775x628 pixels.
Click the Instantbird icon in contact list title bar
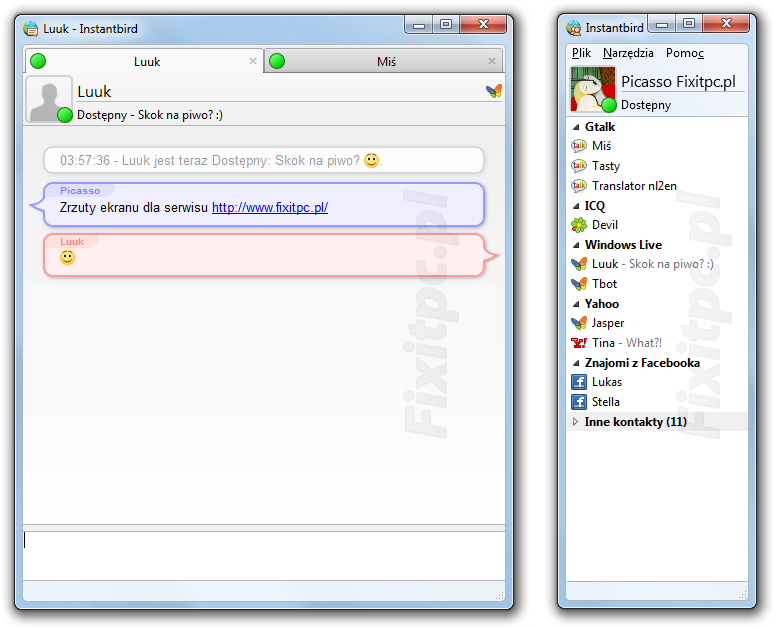574,28
